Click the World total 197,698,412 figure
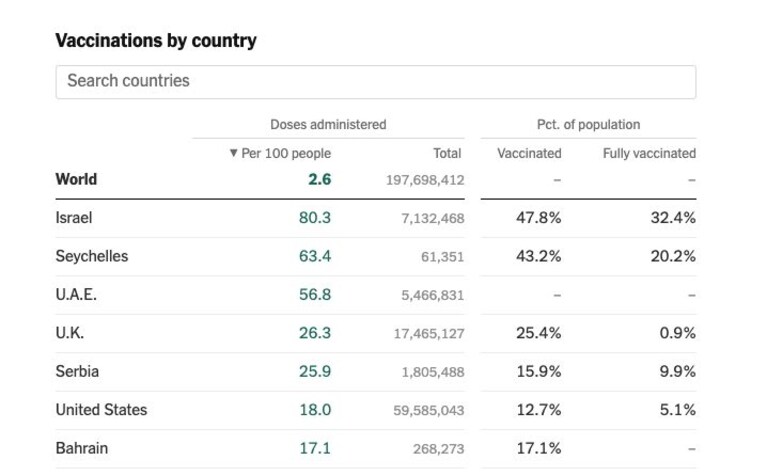This screenshot has height=476, width=767. 425,180
